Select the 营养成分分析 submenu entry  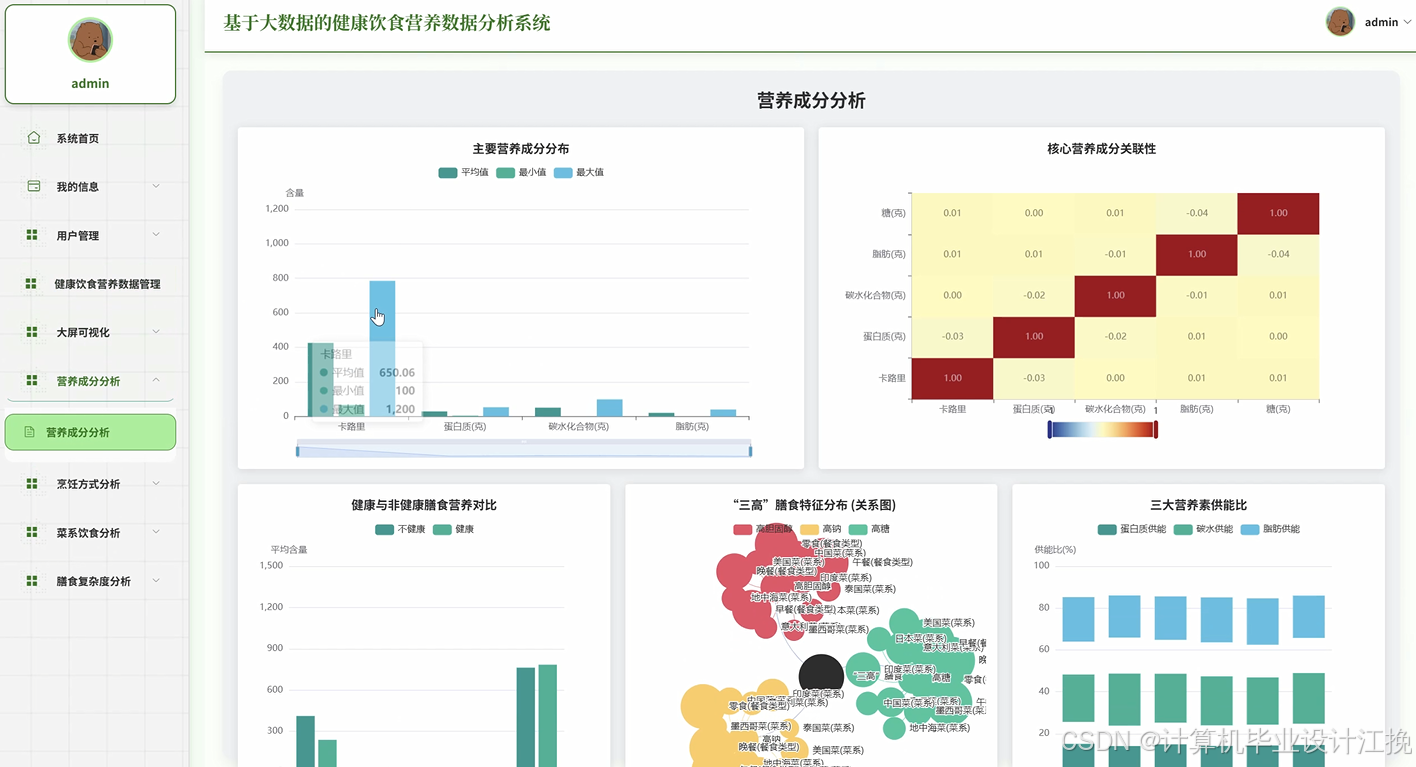click(x=90, y=432)
